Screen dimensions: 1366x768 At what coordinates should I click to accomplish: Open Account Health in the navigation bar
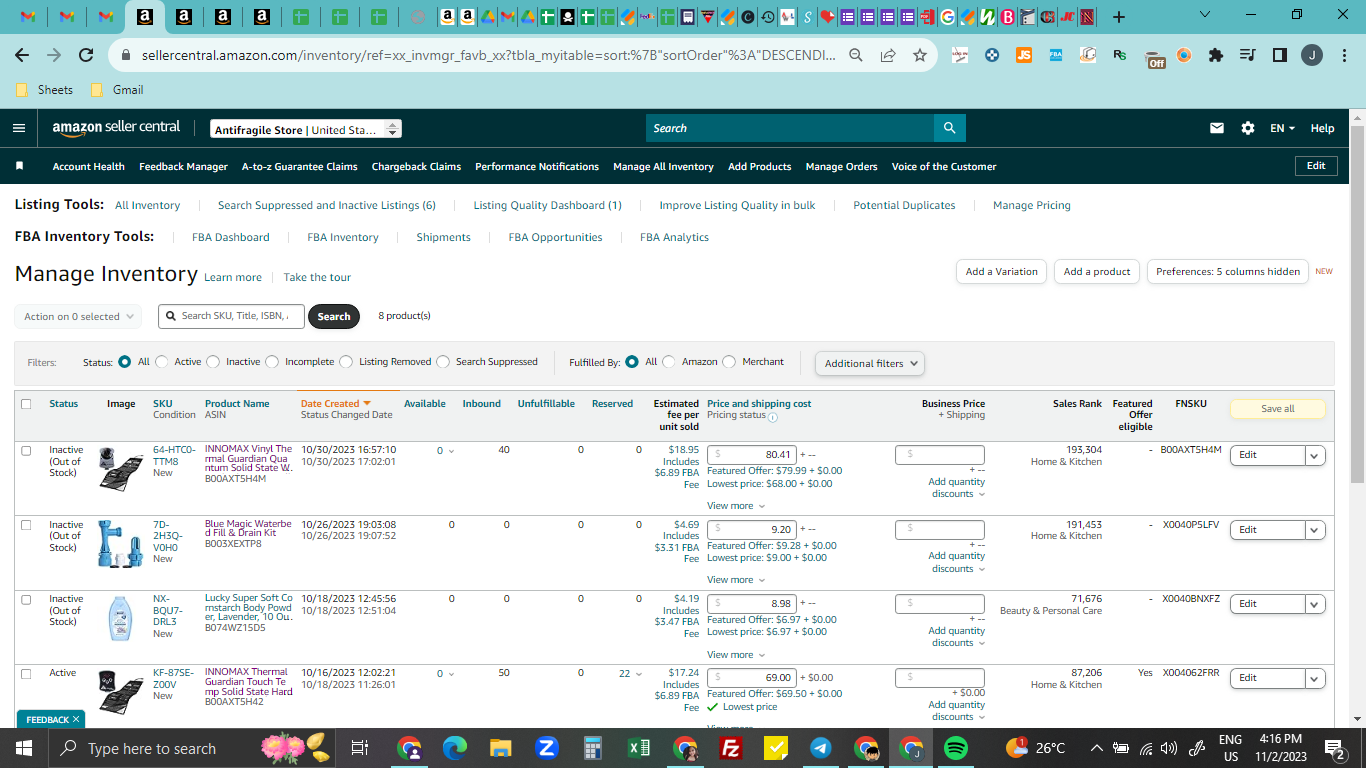pyautogui.click(x=89, y=166)
